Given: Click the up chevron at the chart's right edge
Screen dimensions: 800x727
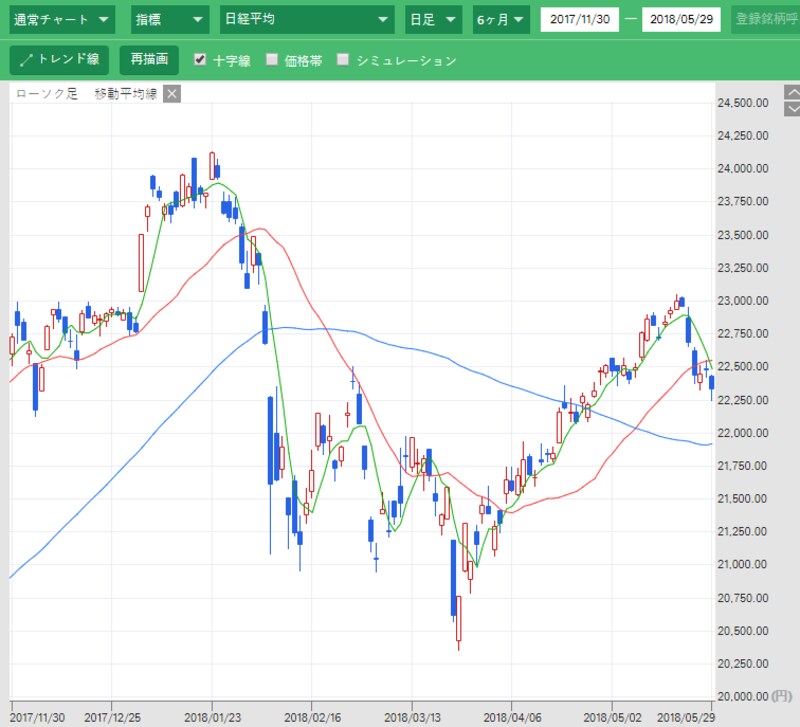Looking at the screenshot, I should (793, 93).
